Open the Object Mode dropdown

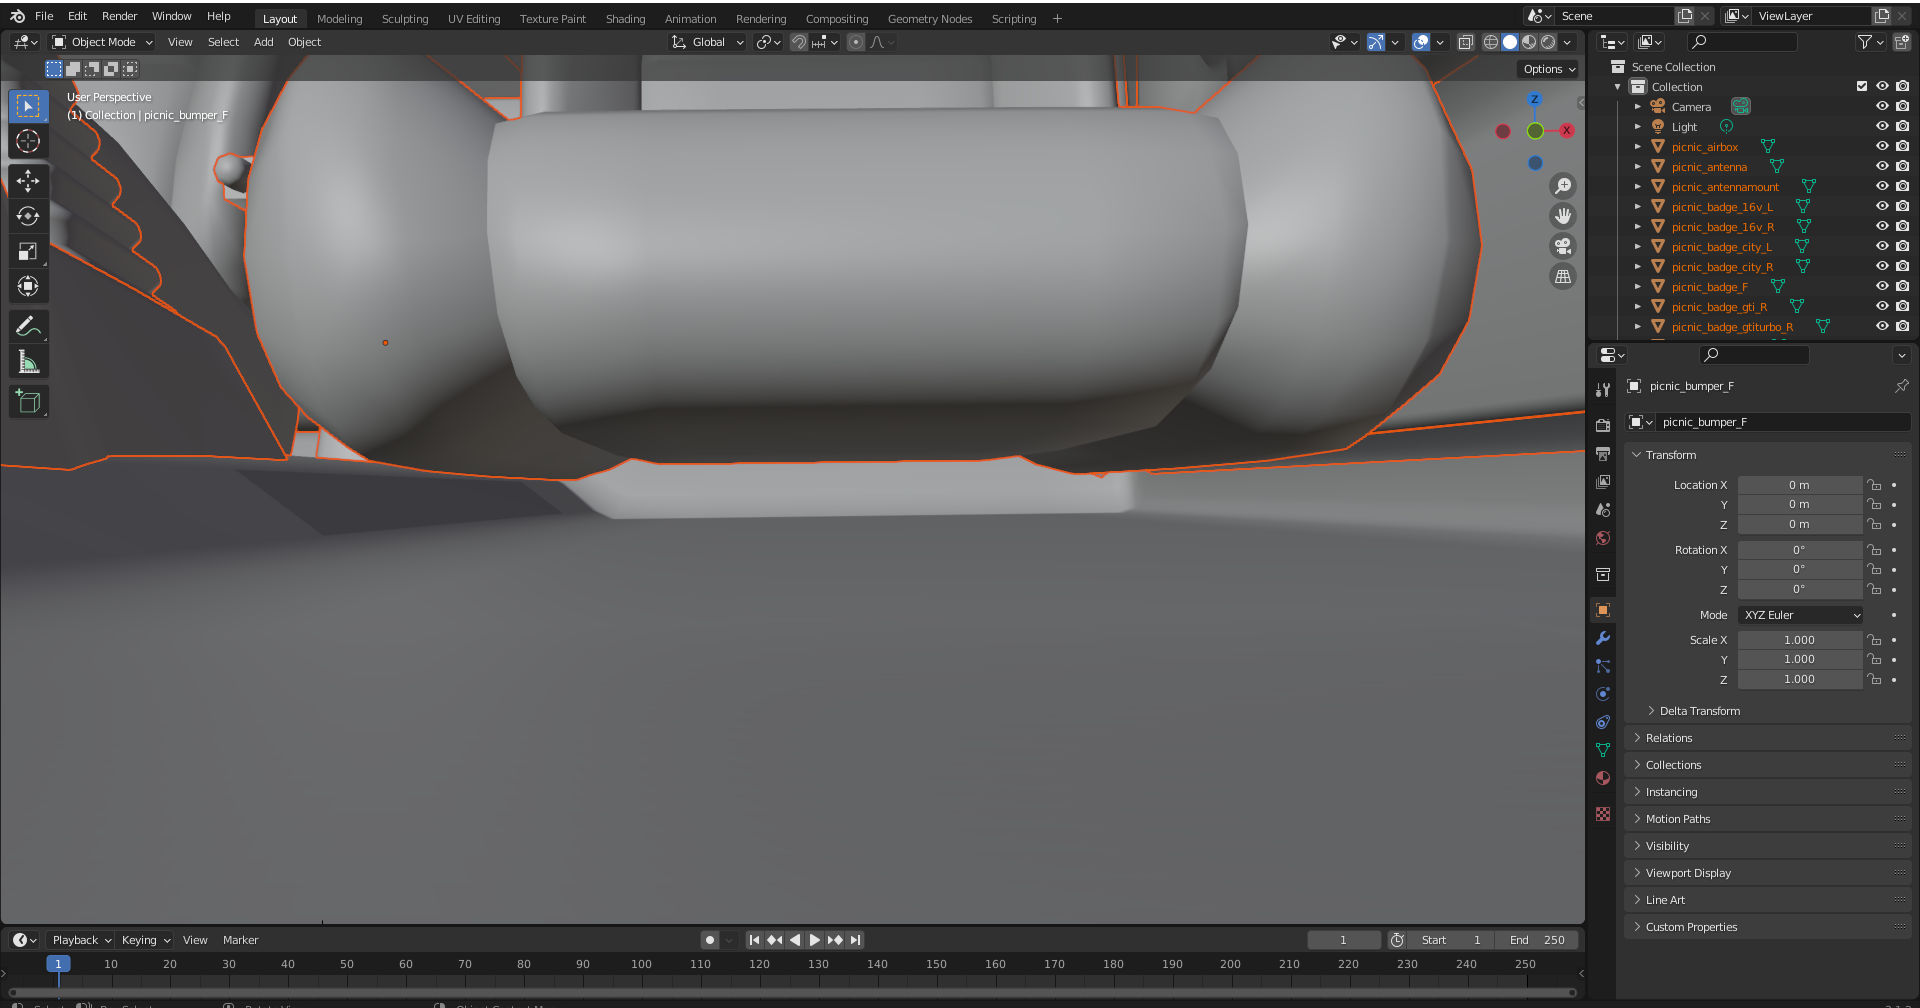tap(103, 42)
